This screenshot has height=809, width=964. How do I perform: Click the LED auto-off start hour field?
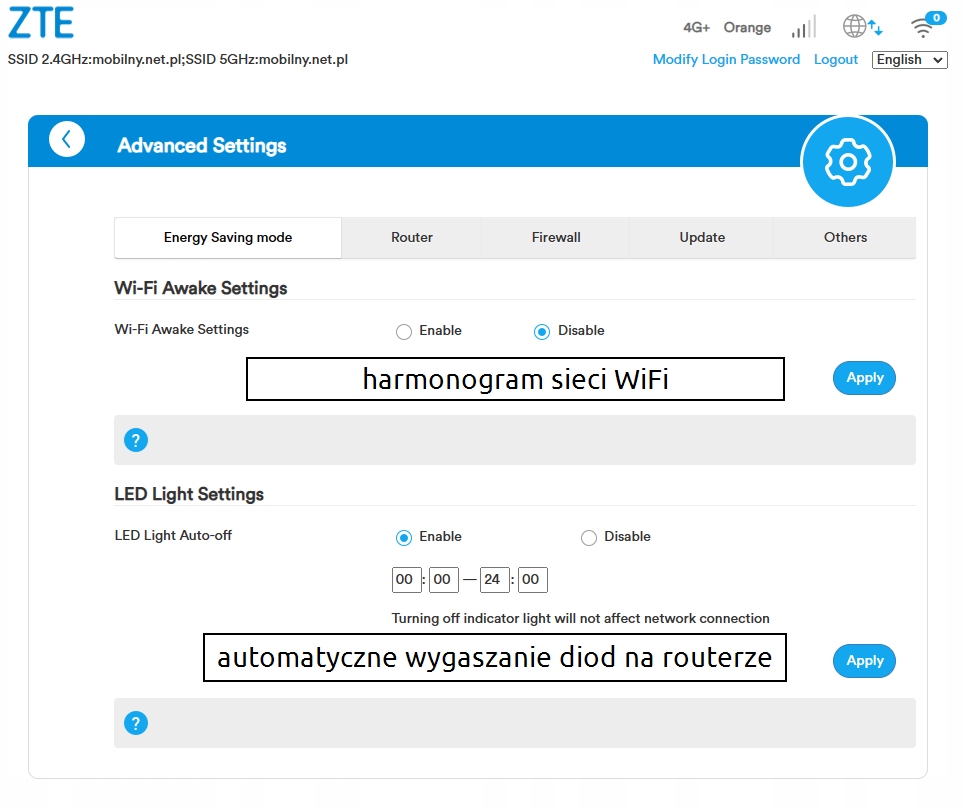point(406,580)
